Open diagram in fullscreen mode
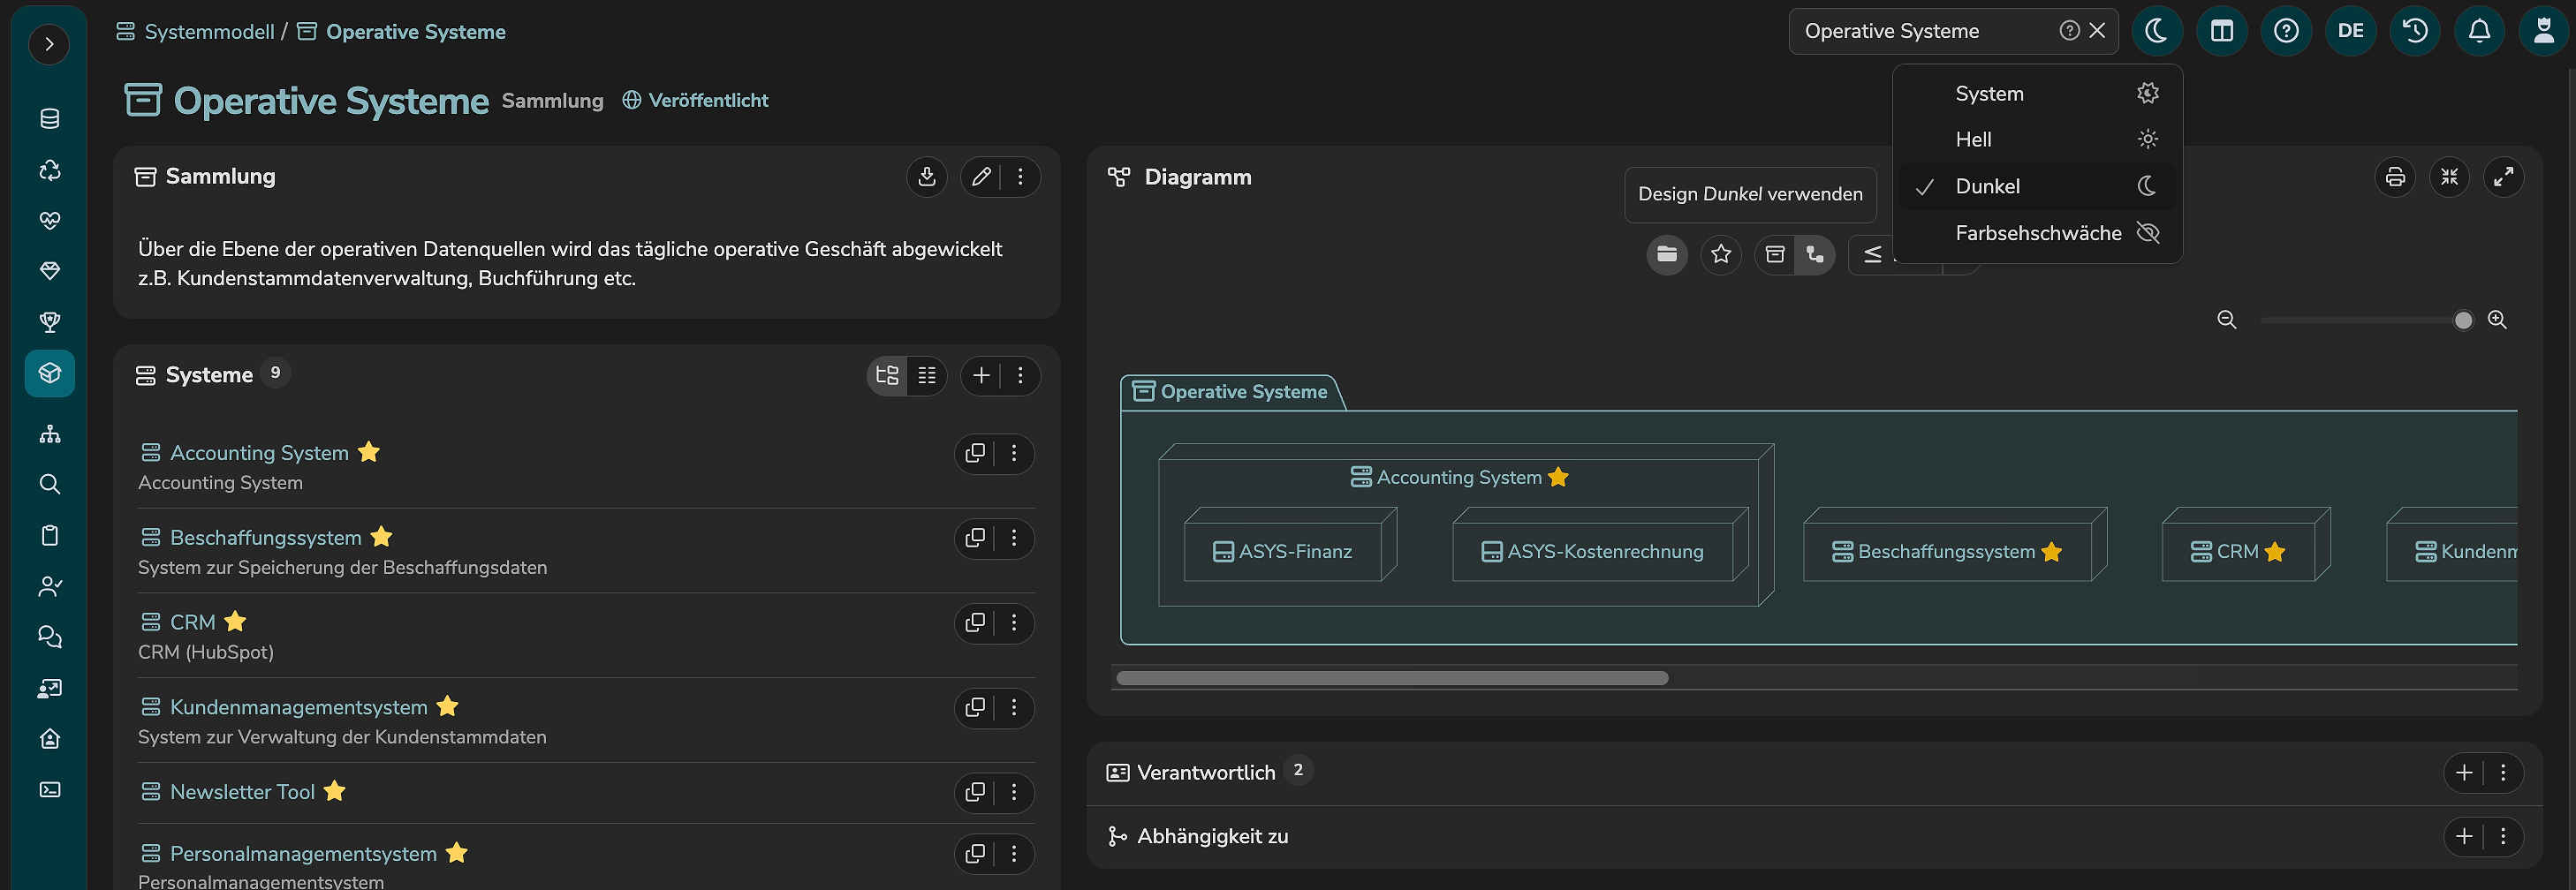2576x890 pixels. tap(2502, 177)
